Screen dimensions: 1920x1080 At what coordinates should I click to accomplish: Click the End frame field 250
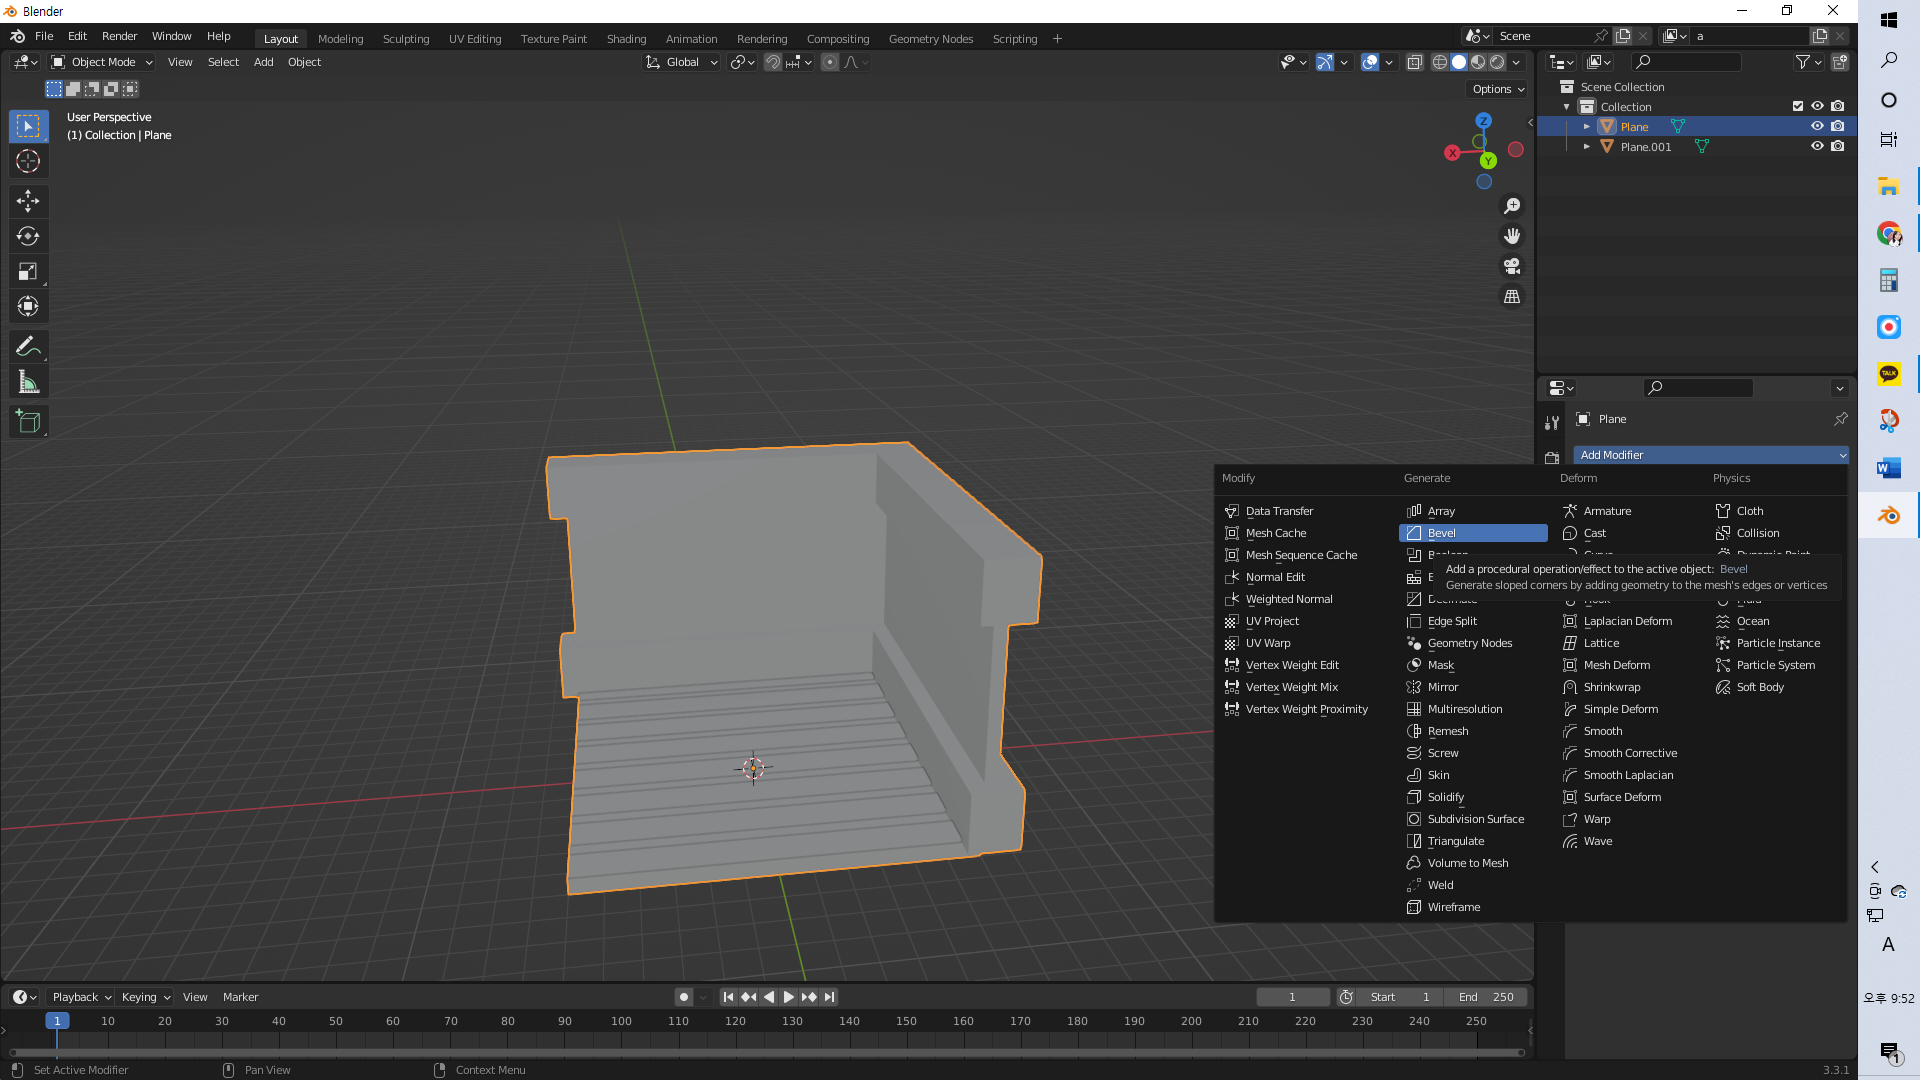[1487, 997]
